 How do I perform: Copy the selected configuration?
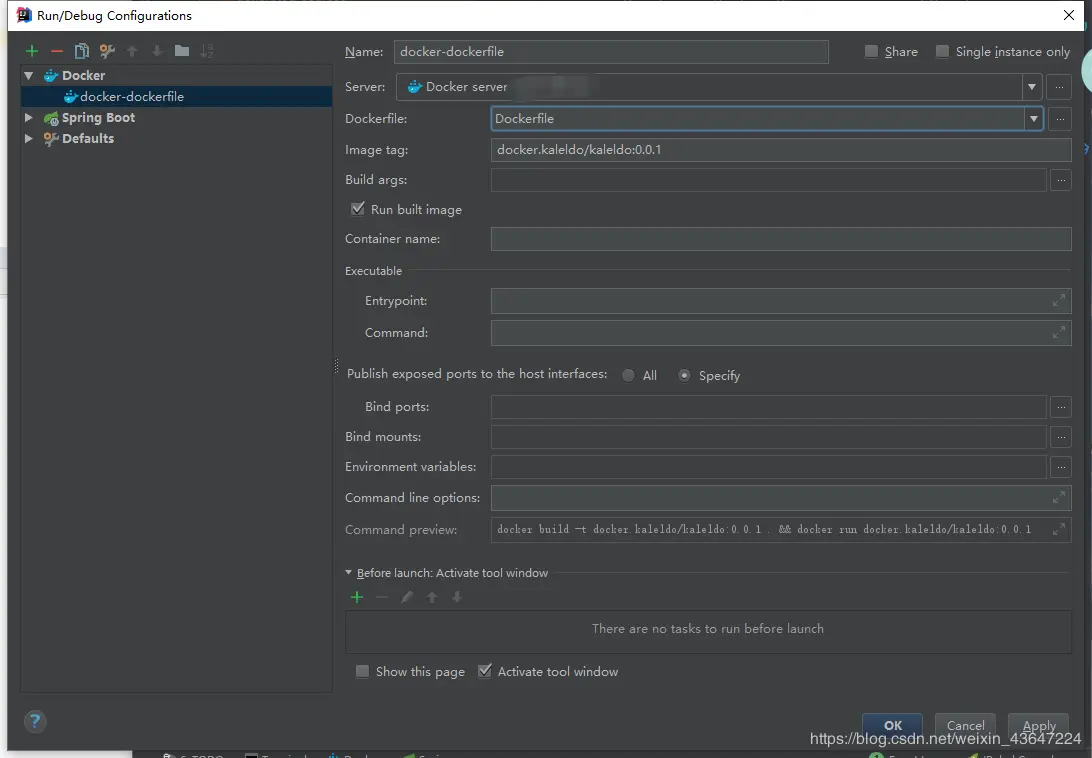coord(81,51)
